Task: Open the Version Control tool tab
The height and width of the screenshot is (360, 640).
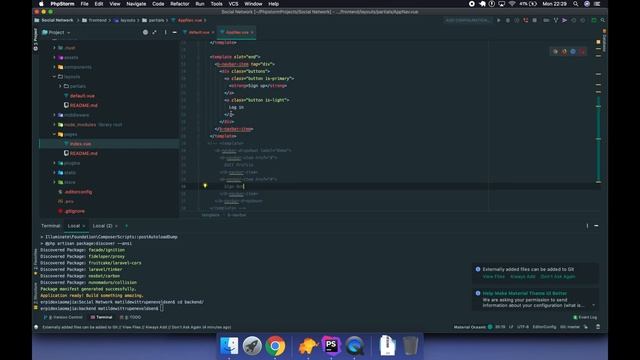Action: click(63, 317)
